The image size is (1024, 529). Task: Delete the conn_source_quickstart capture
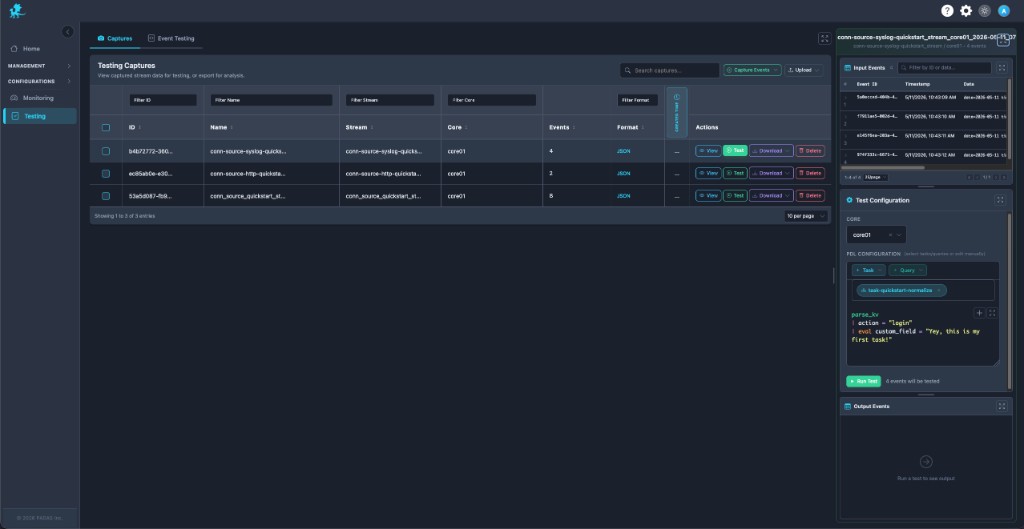[x=810, y=195]
